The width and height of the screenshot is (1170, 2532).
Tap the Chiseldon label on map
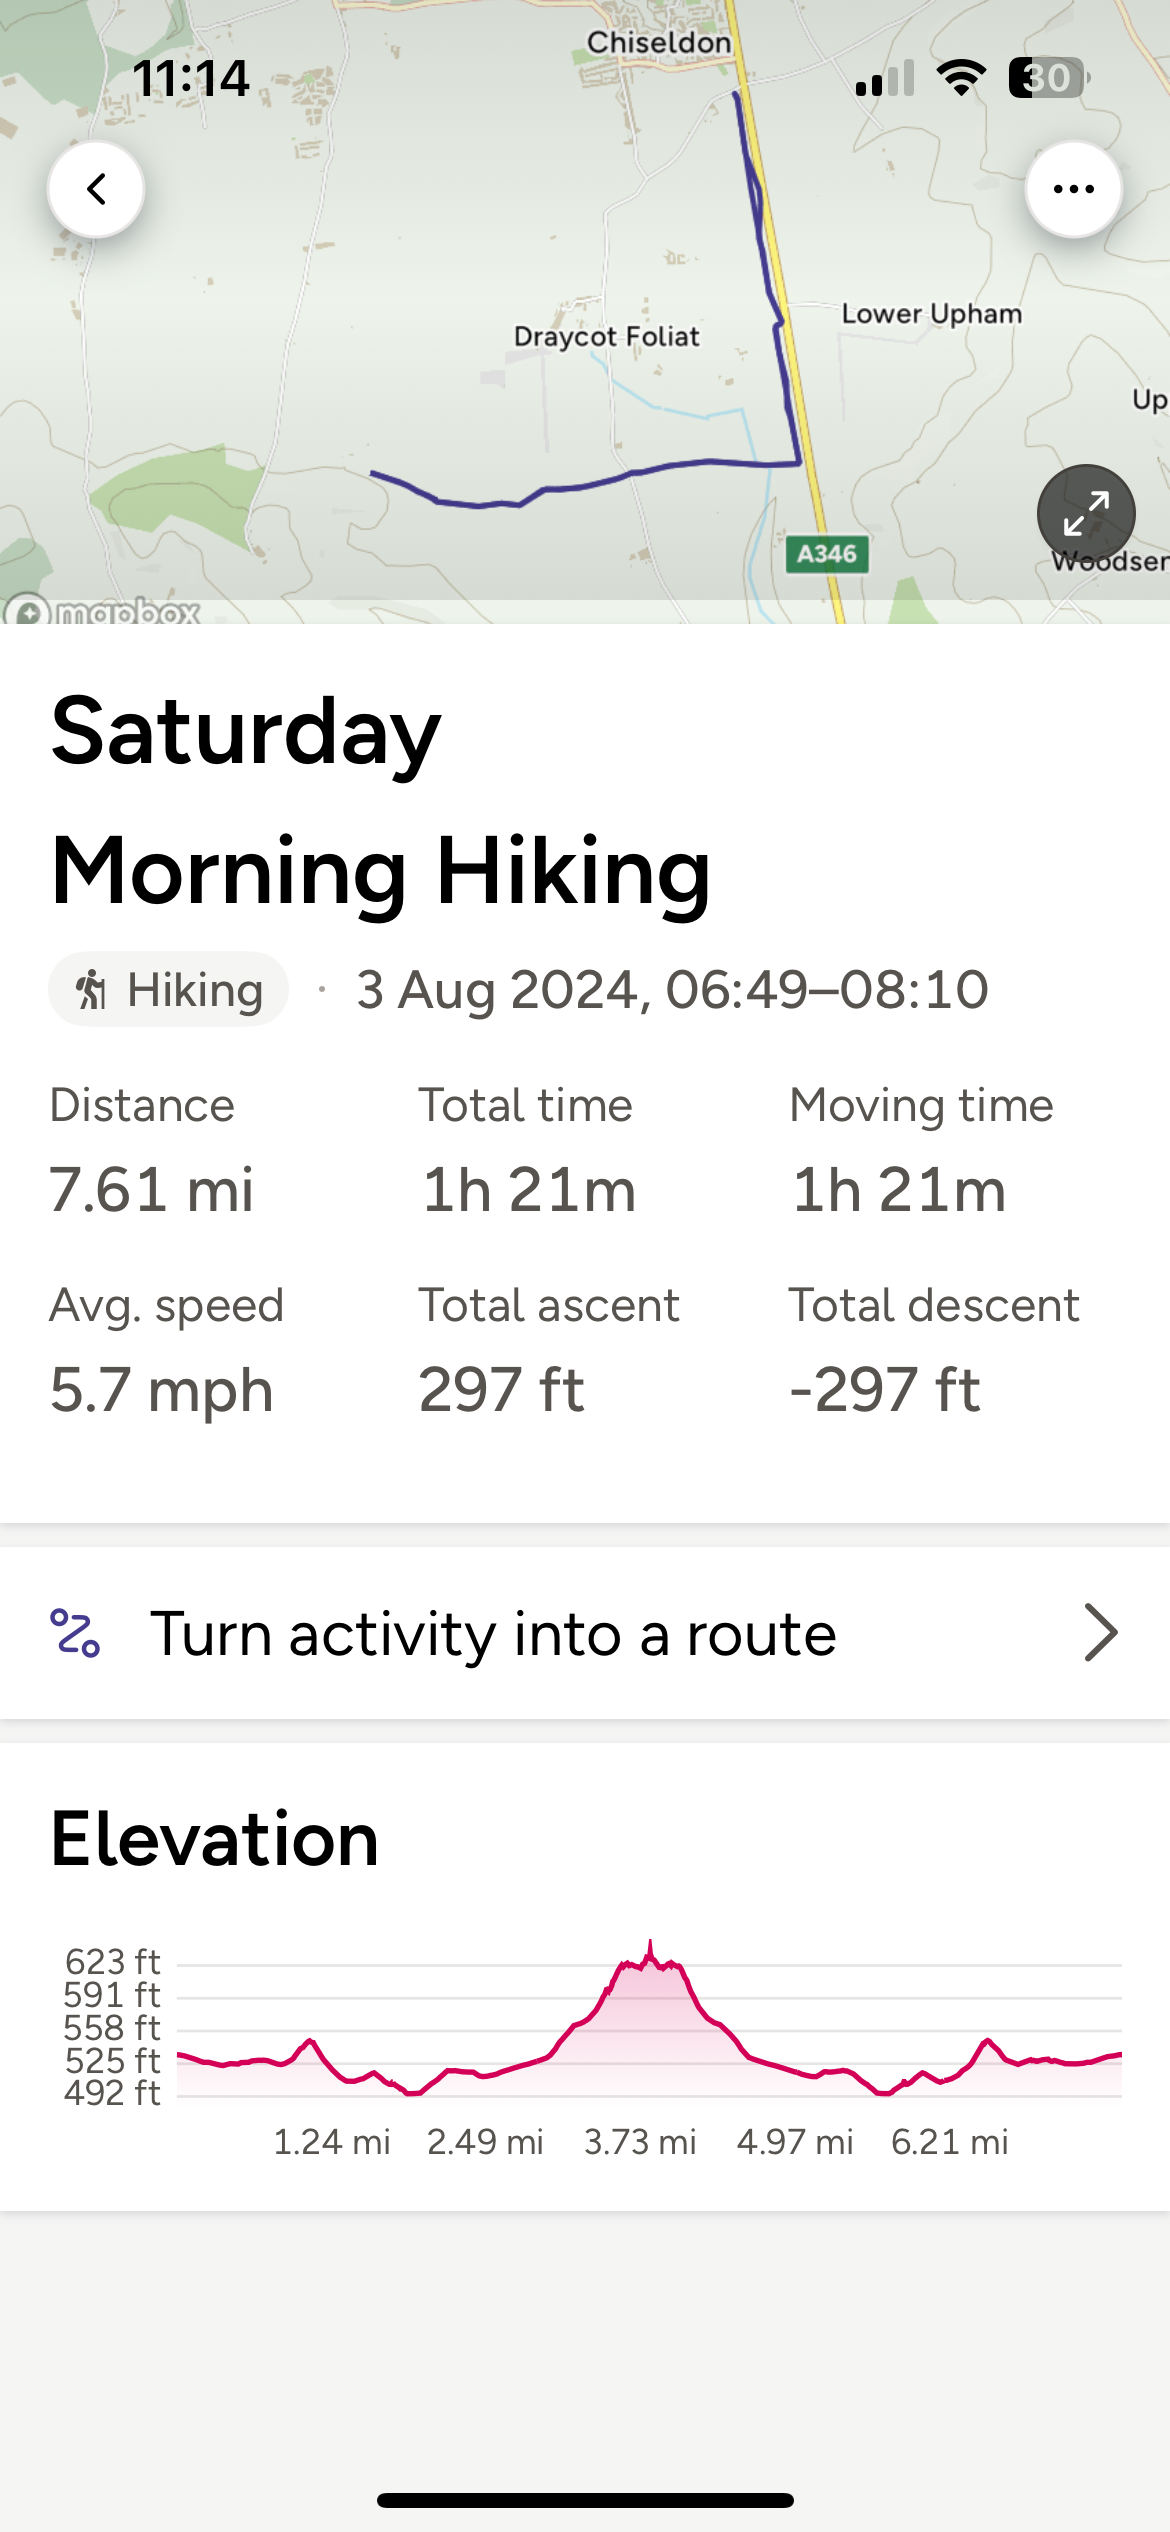(x=659, y=43)
